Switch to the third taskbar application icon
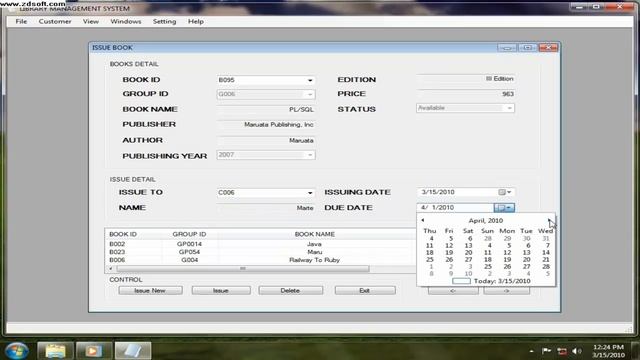This screenshot has width=640, height=360. [x=132, y=351]
